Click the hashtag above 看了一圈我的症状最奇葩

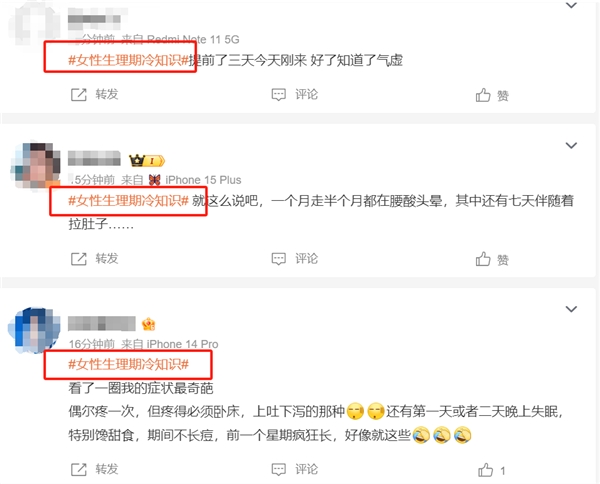[129, 364]
